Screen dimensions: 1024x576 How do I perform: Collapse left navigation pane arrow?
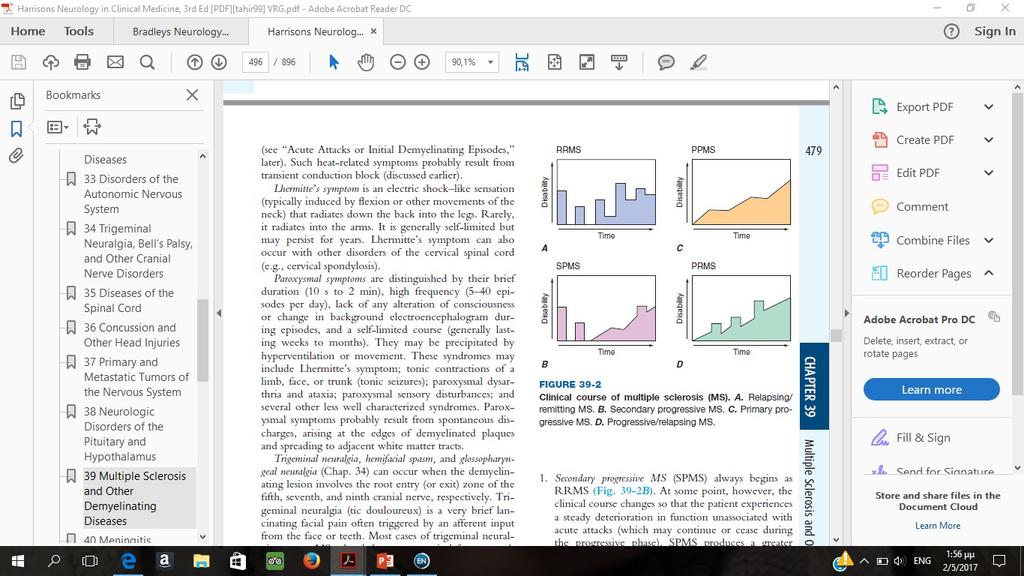pos(219,313)
